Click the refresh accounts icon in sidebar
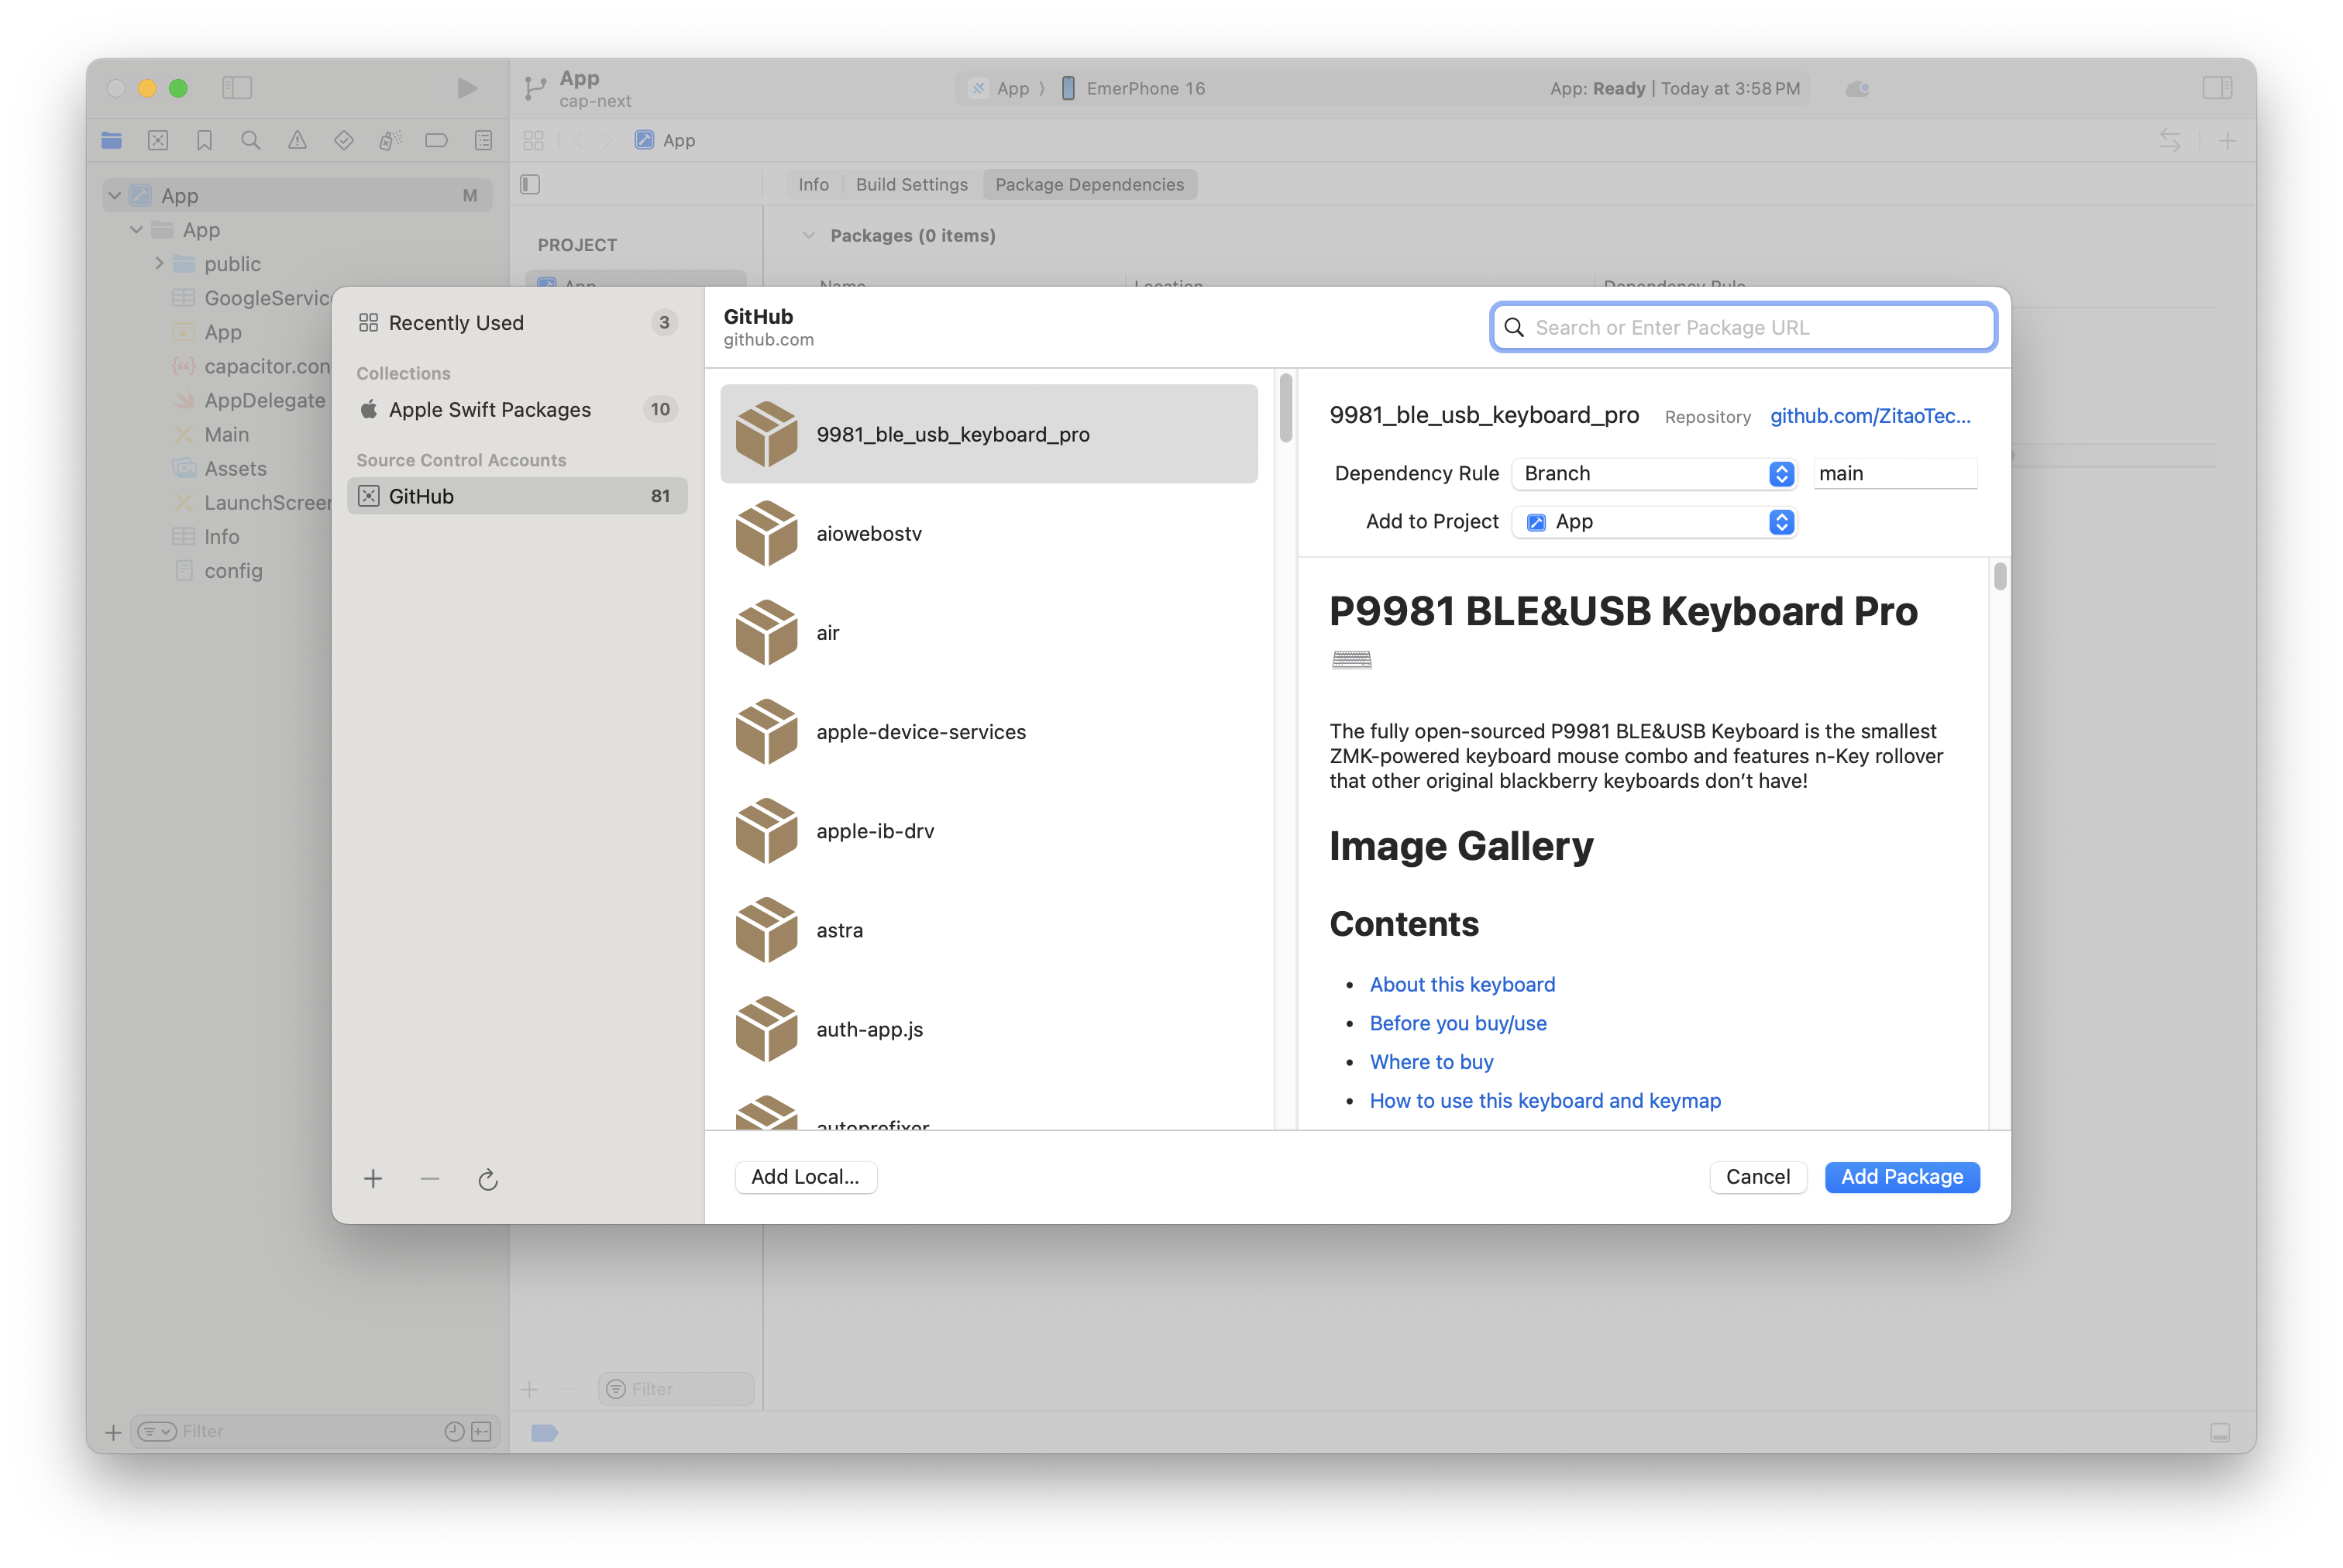The image size is (2343, 1568). (487, 1179)
